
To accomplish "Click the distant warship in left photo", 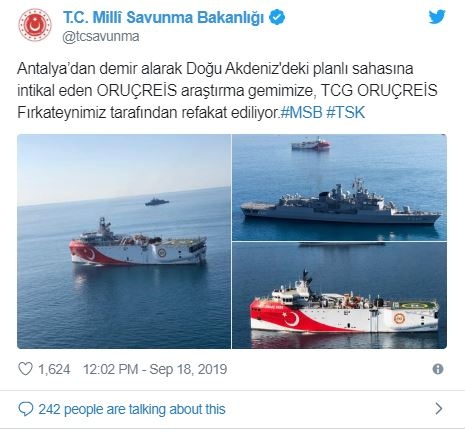I will 157,201.
